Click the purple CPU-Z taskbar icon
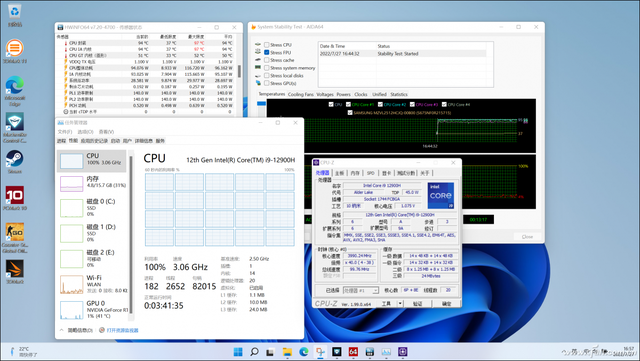 click(403, 352)
